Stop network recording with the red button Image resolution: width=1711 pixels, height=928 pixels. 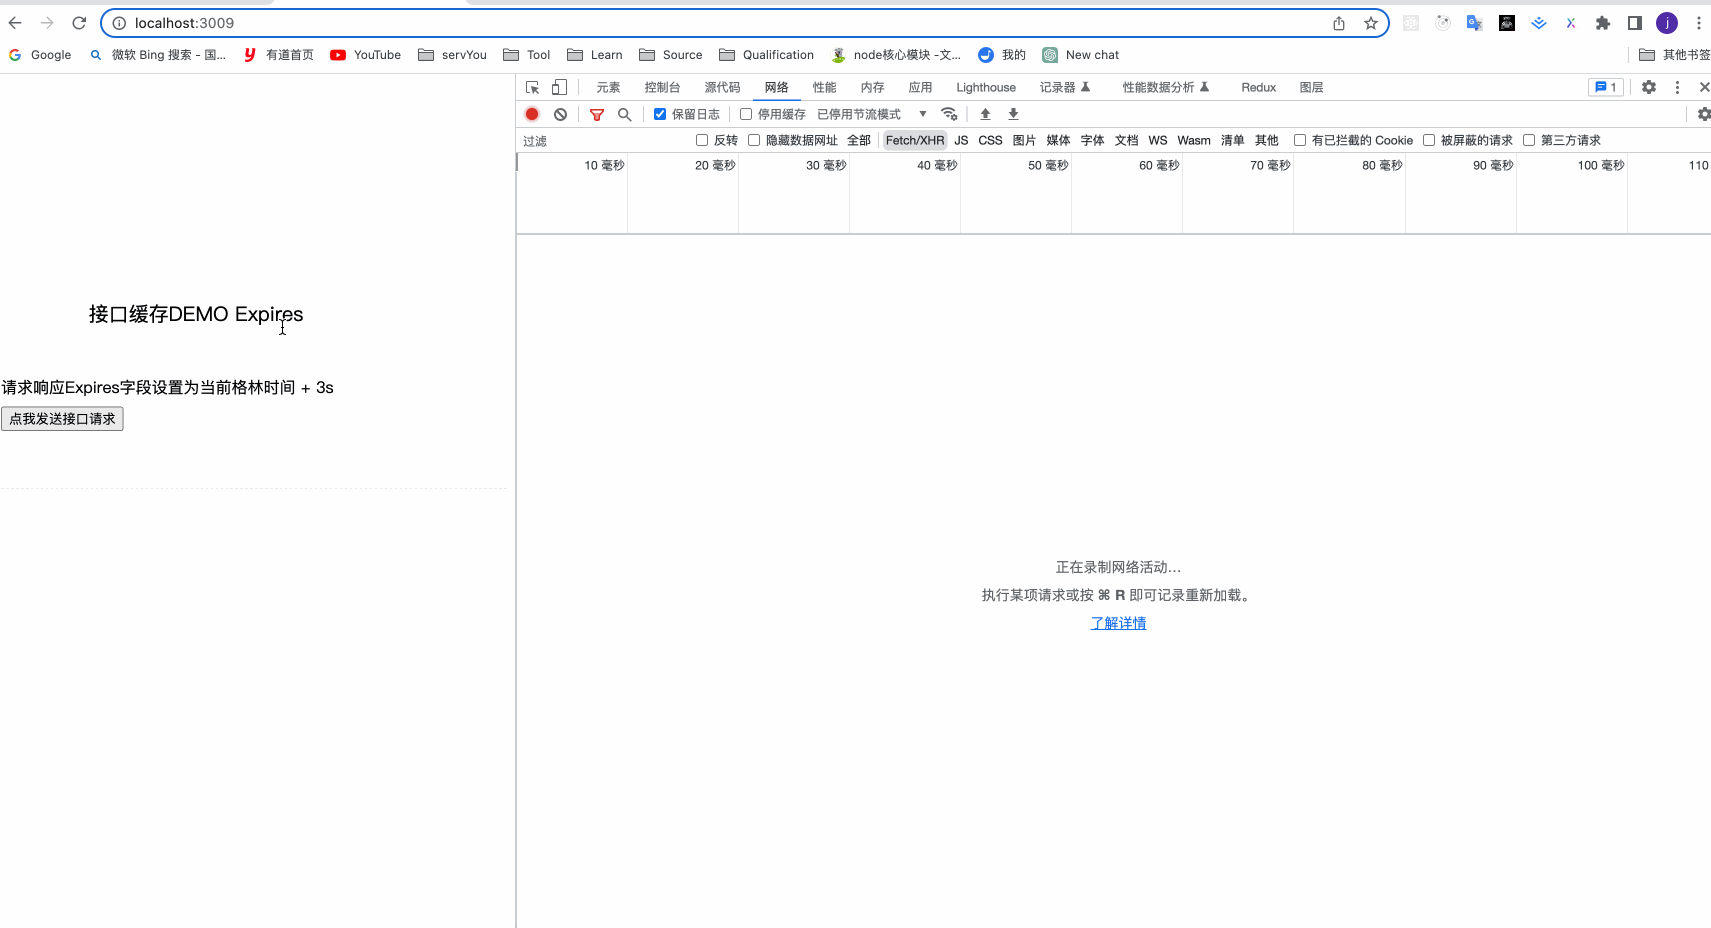coord(532,114)
